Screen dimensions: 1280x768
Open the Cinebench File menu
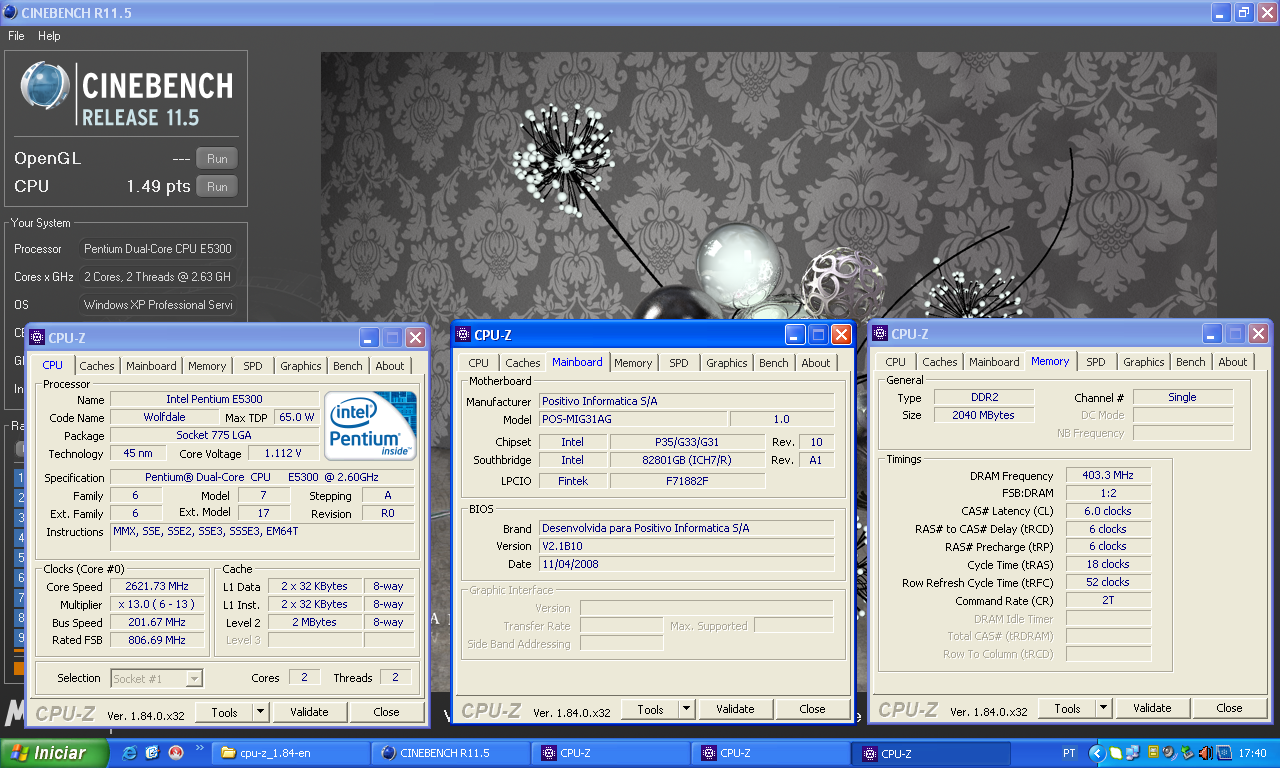point(16,36)
